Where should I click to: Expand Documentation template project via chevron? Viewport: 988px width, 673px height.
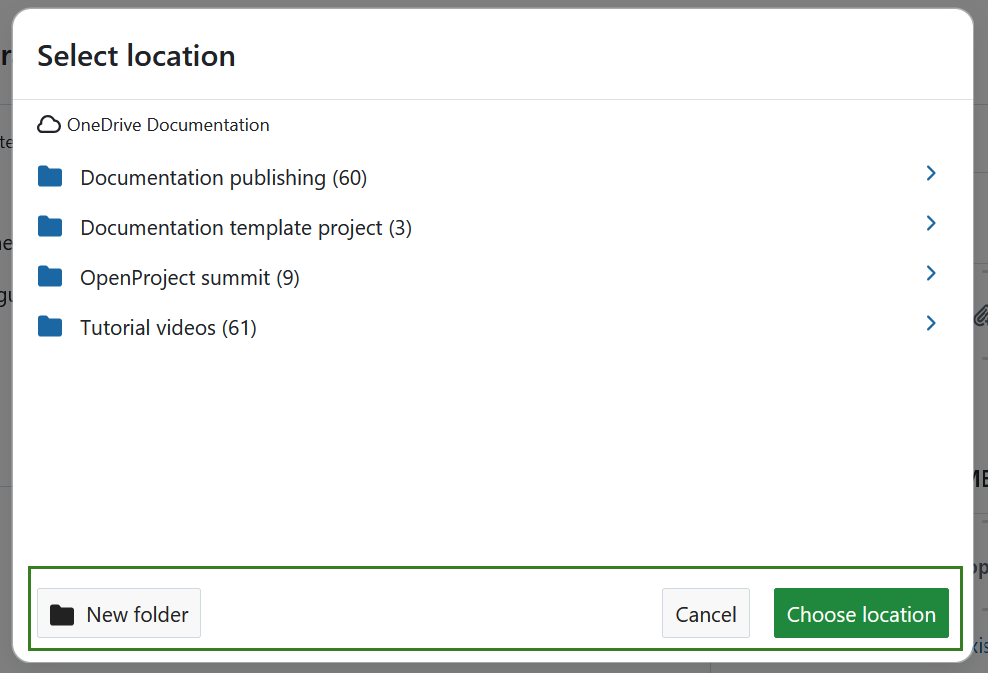[x=931, y=223]
